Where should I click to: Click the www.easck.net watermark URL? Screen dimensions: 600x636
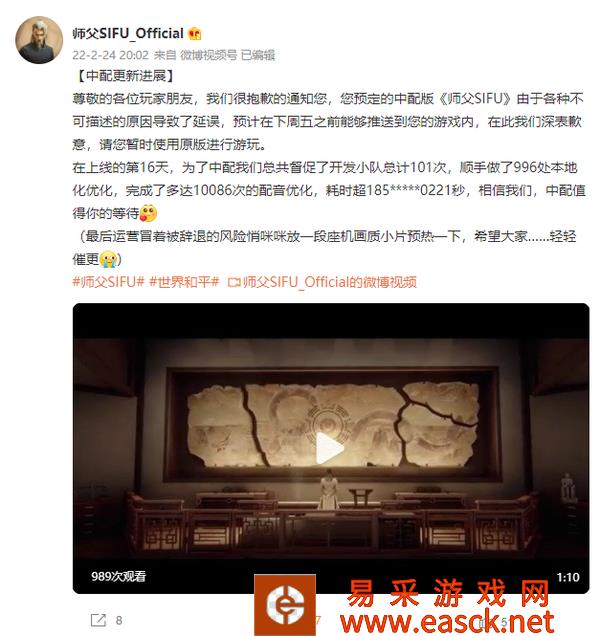[447, 622]
